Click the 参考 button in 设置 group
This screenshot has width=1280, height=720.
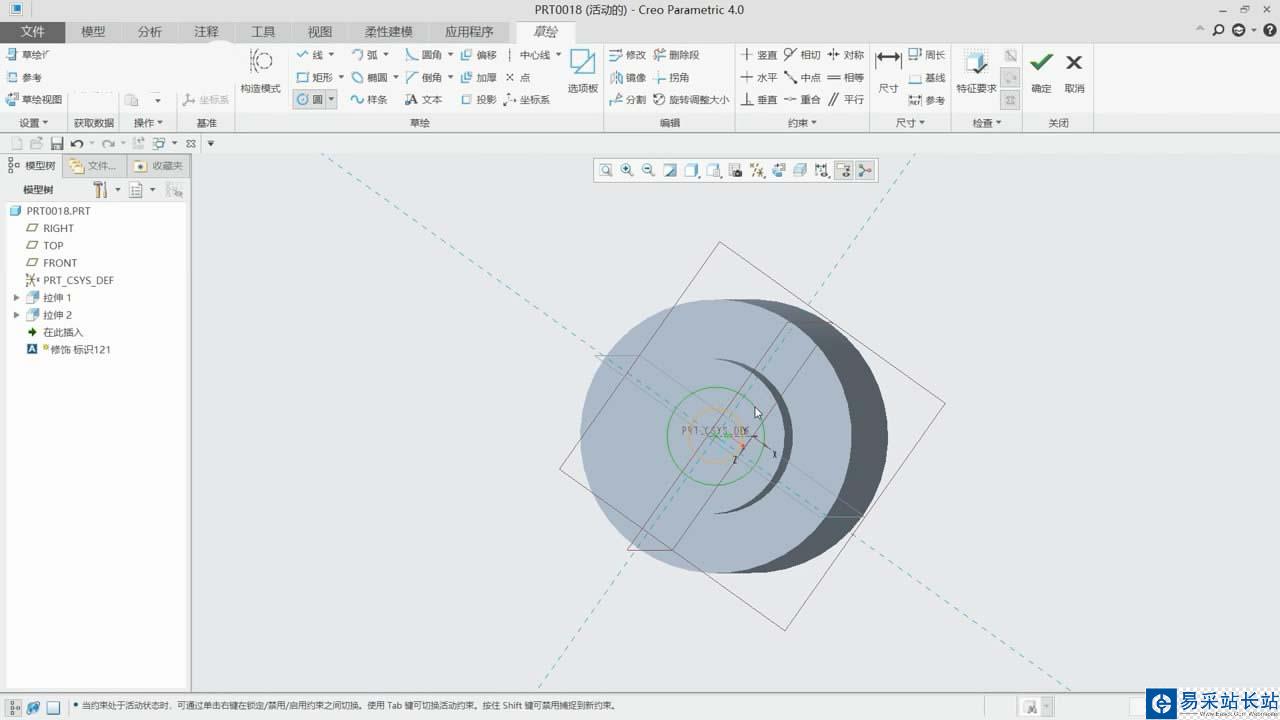point(24,77)
